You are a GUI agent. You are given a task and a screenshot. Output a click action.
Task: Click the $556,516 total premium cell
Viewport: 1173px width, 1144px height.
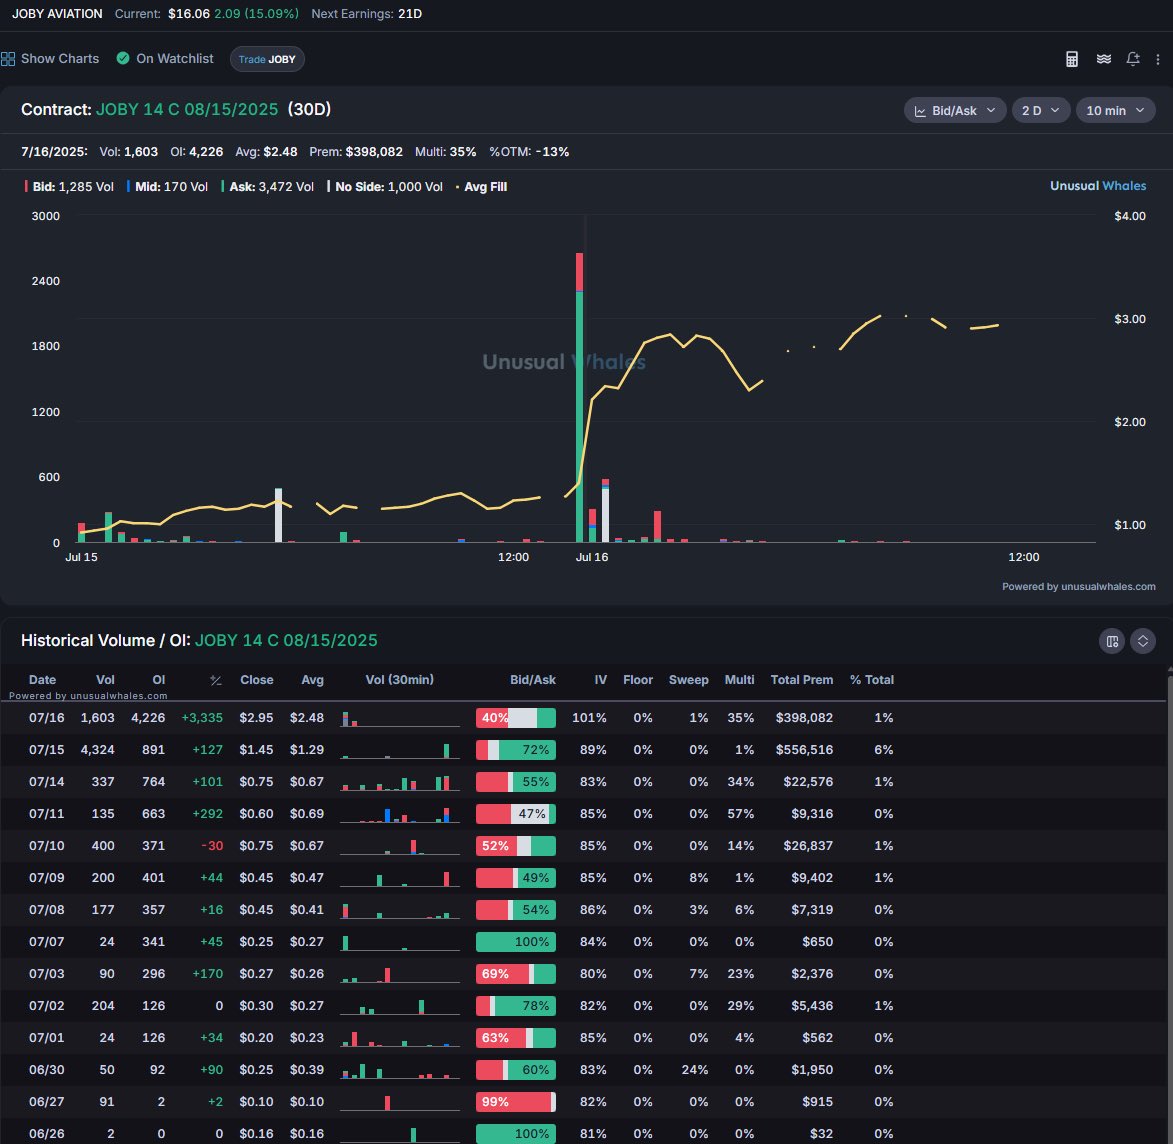tap(804, 750)
